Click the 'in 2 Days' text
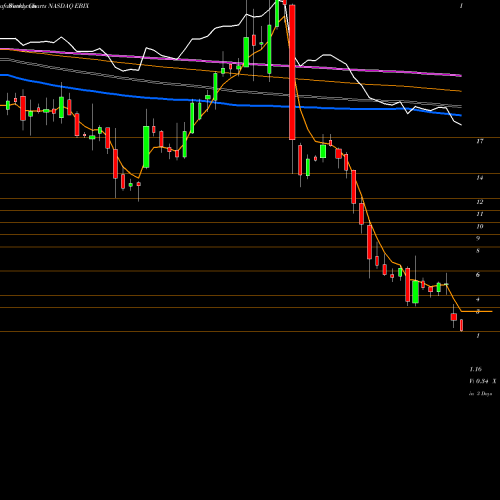This screenshot has width=500, height=500. [x=480, y=394]
